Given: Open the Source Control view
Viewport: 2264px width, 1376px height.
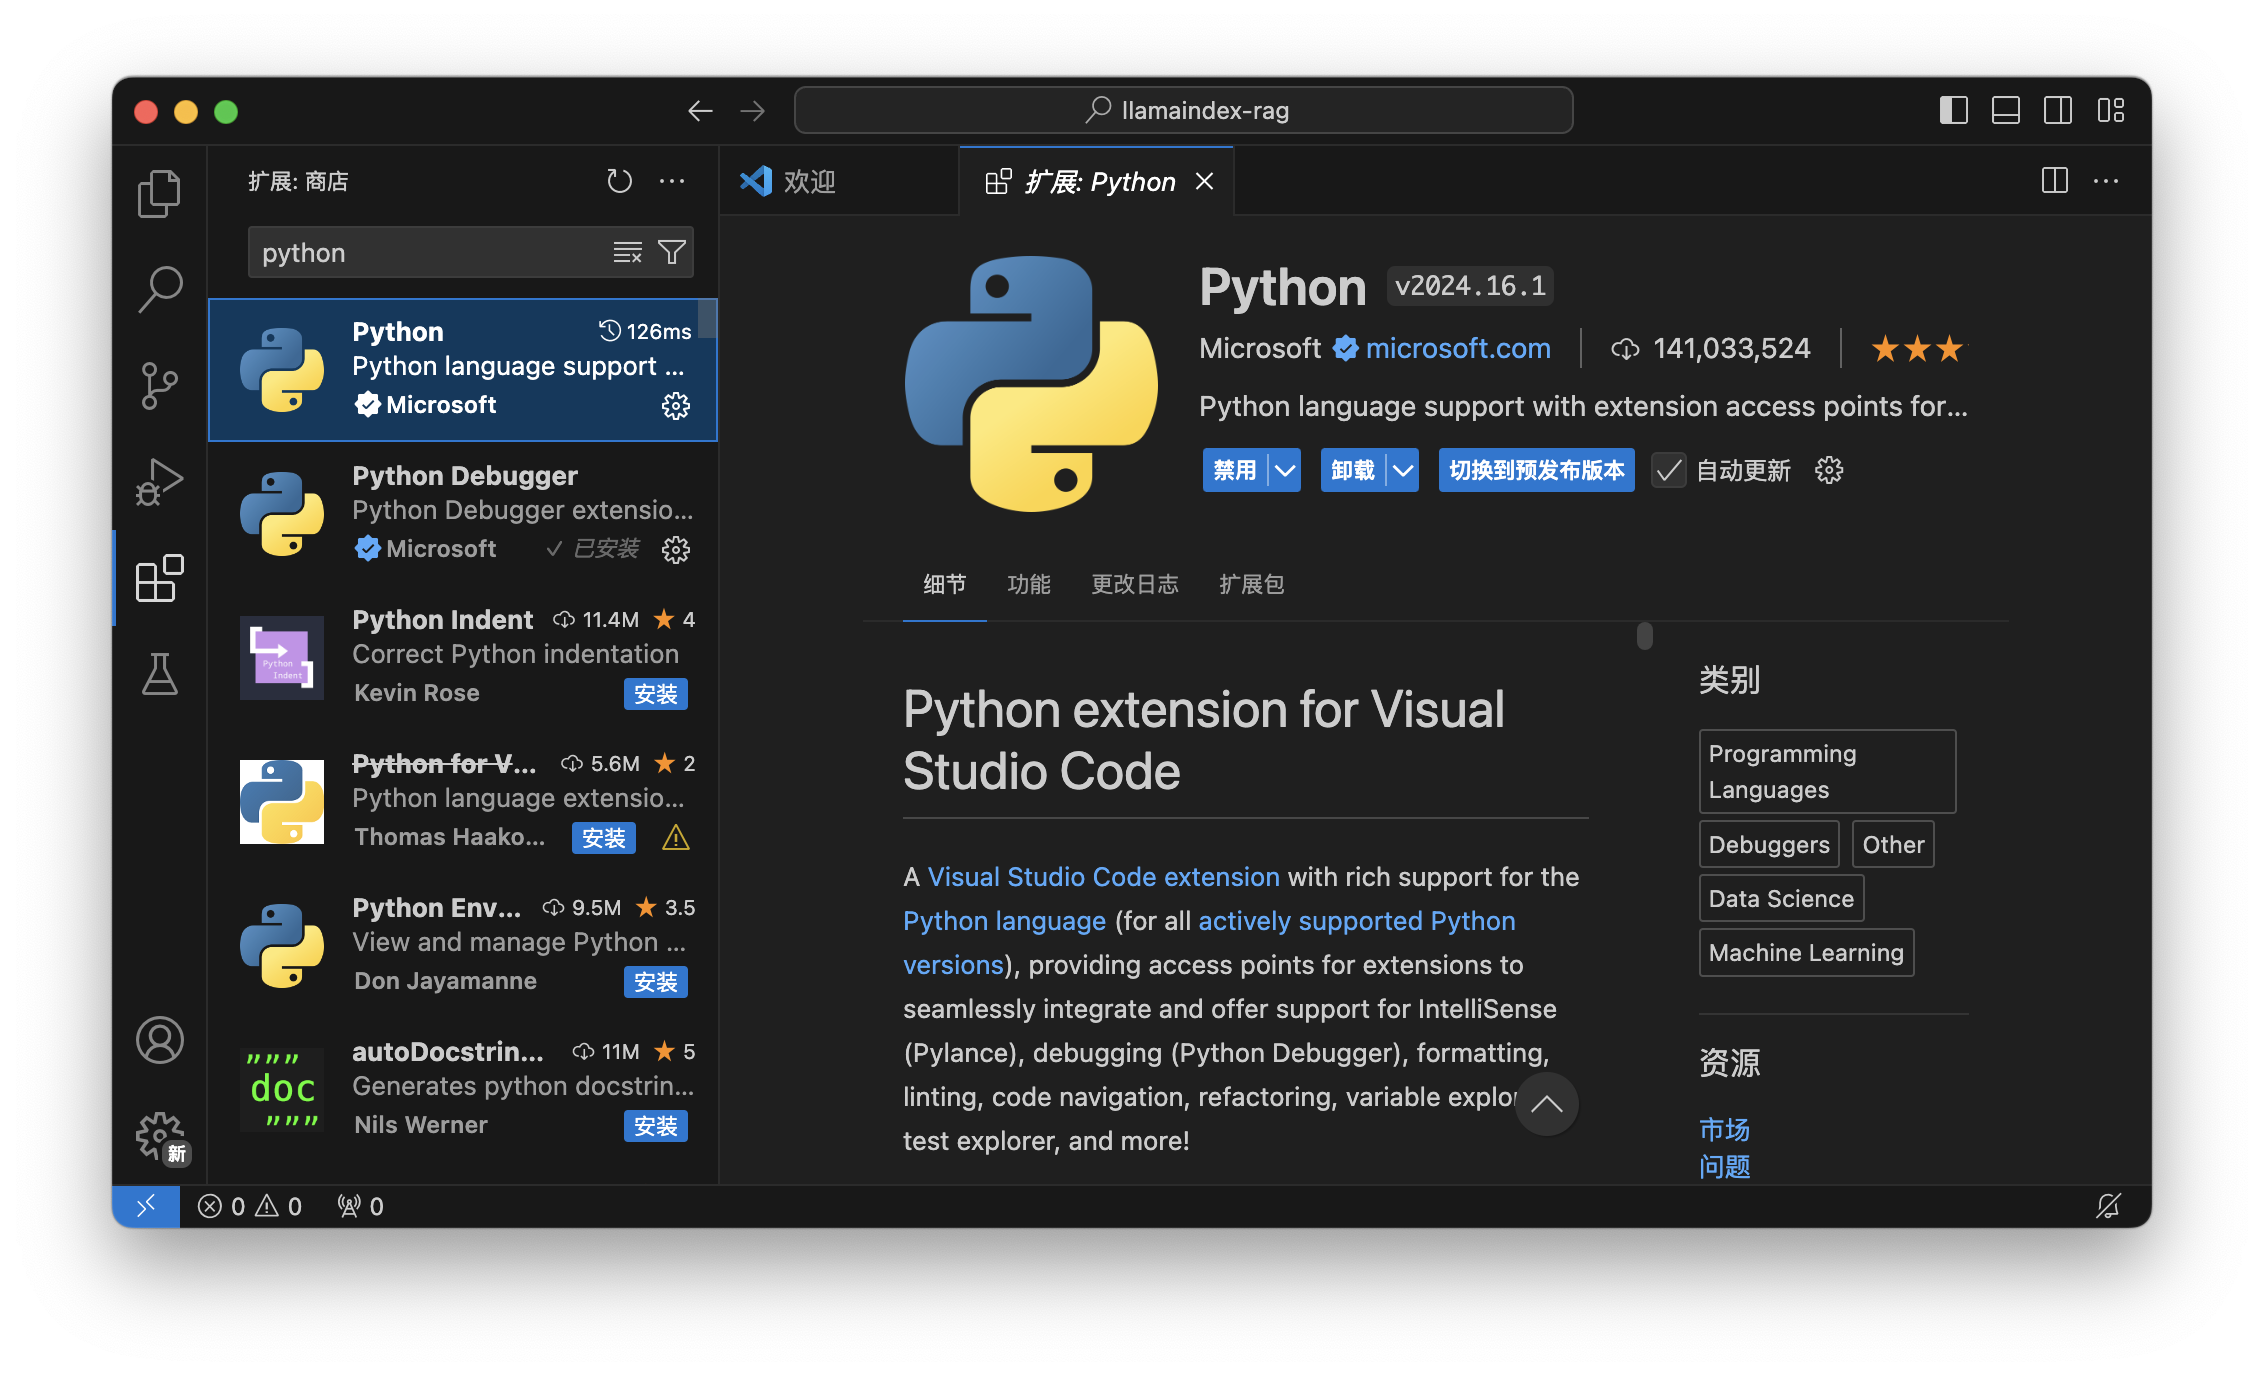Looking at the screenshot, I should (159, 385).
